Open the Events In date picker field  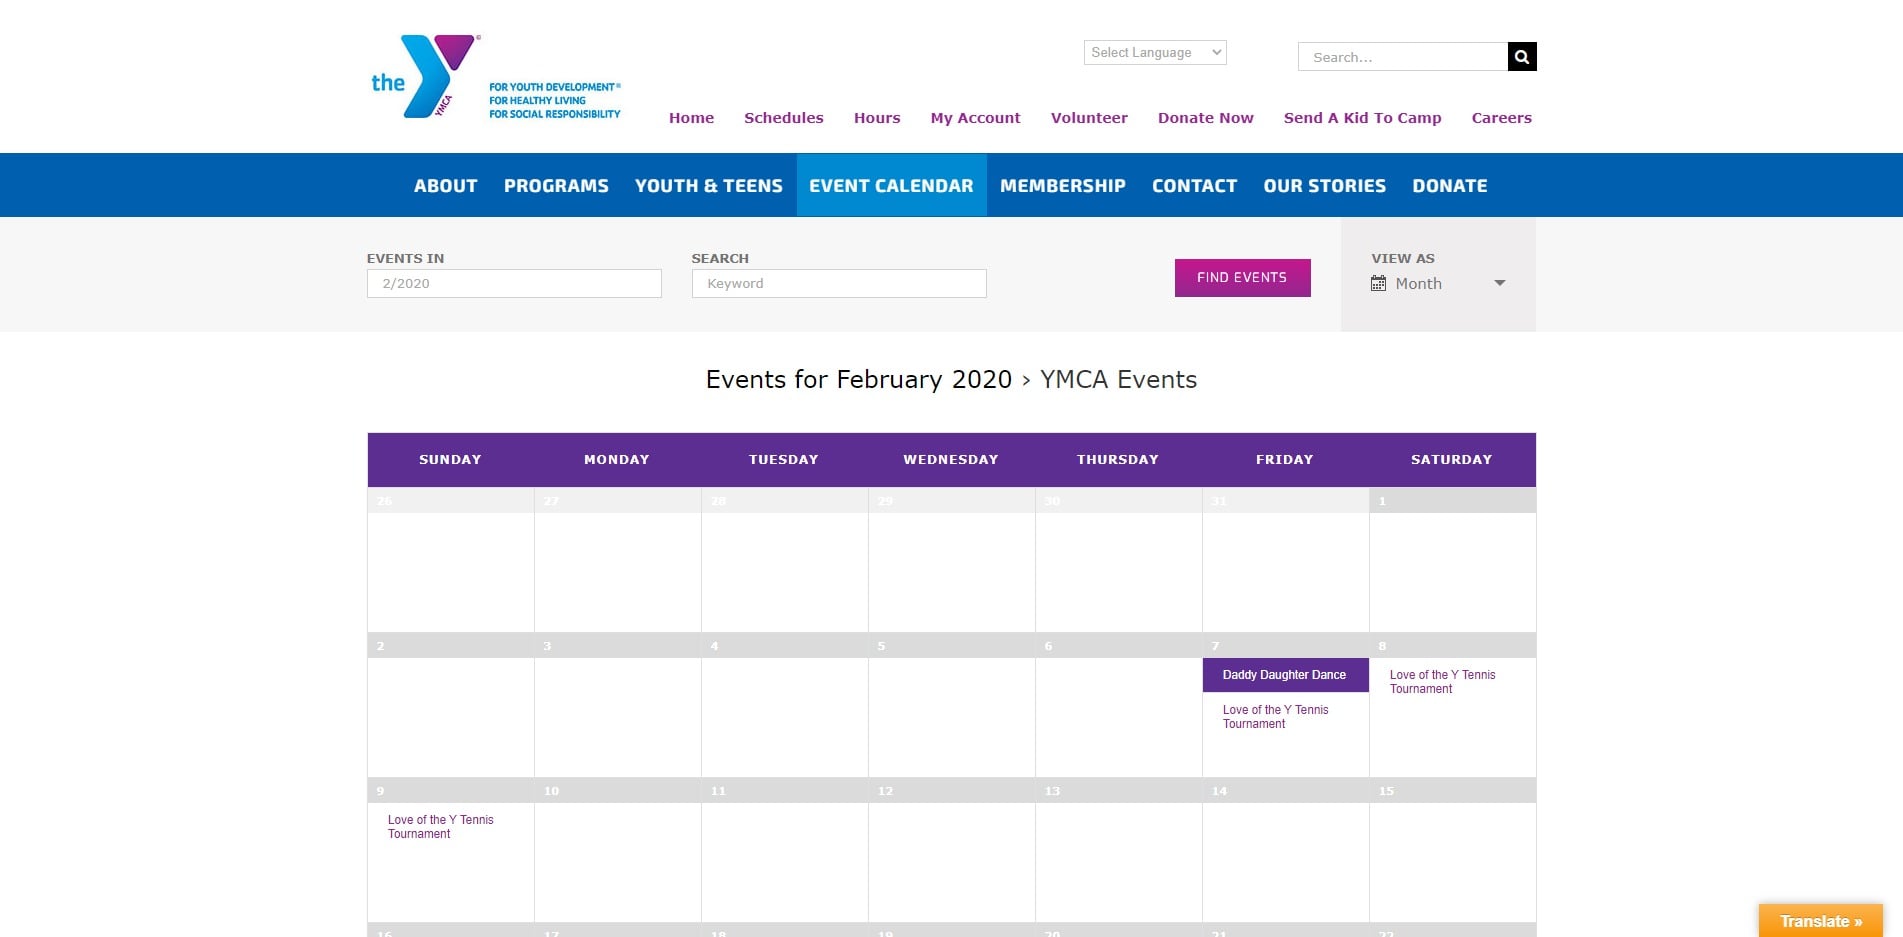[x=513, y=284]
